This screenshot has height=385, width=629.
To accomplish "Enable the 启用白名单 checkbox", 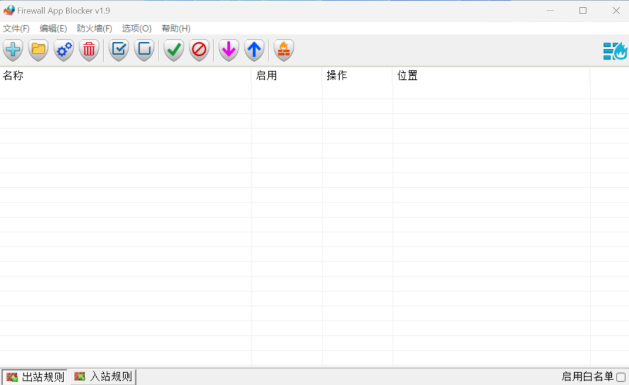I will point(621,377).
